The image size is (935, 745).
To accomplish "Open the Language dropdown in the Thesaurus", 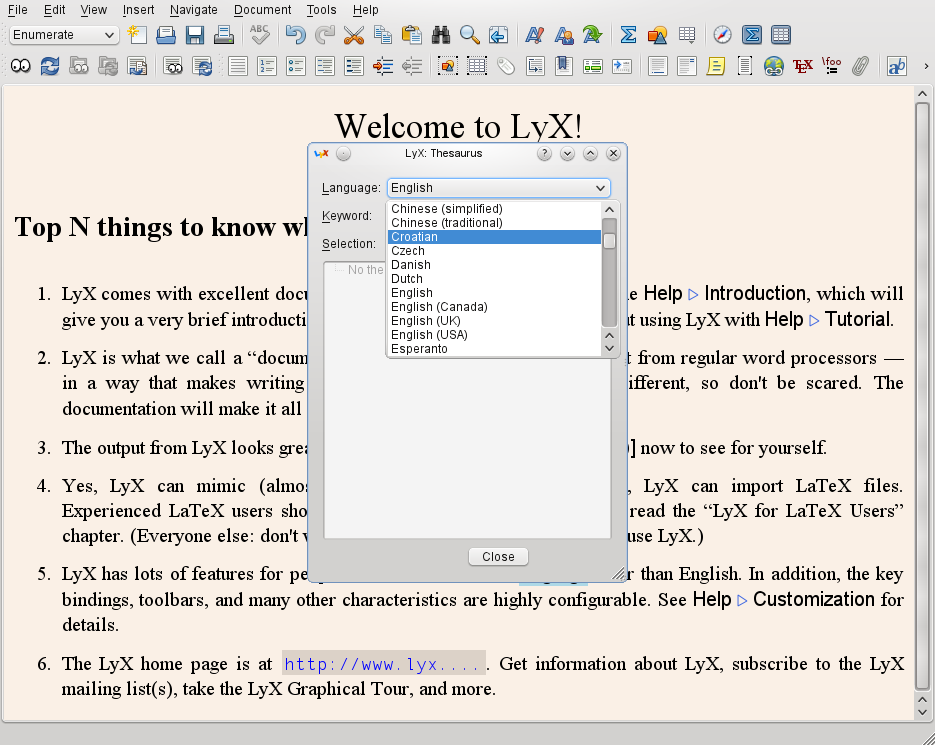I will pyautogui.click(x=498, y=188).
